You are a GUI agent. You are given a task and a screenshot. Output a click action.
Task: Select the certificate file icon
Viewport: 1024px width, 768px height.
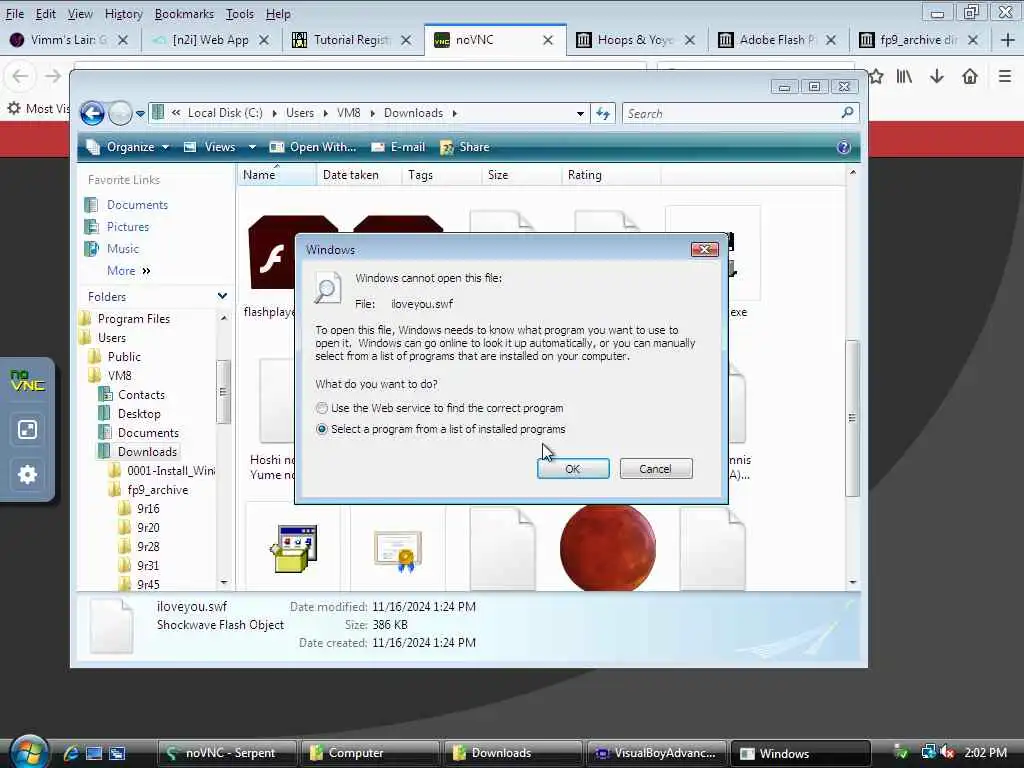click(398, 551)
